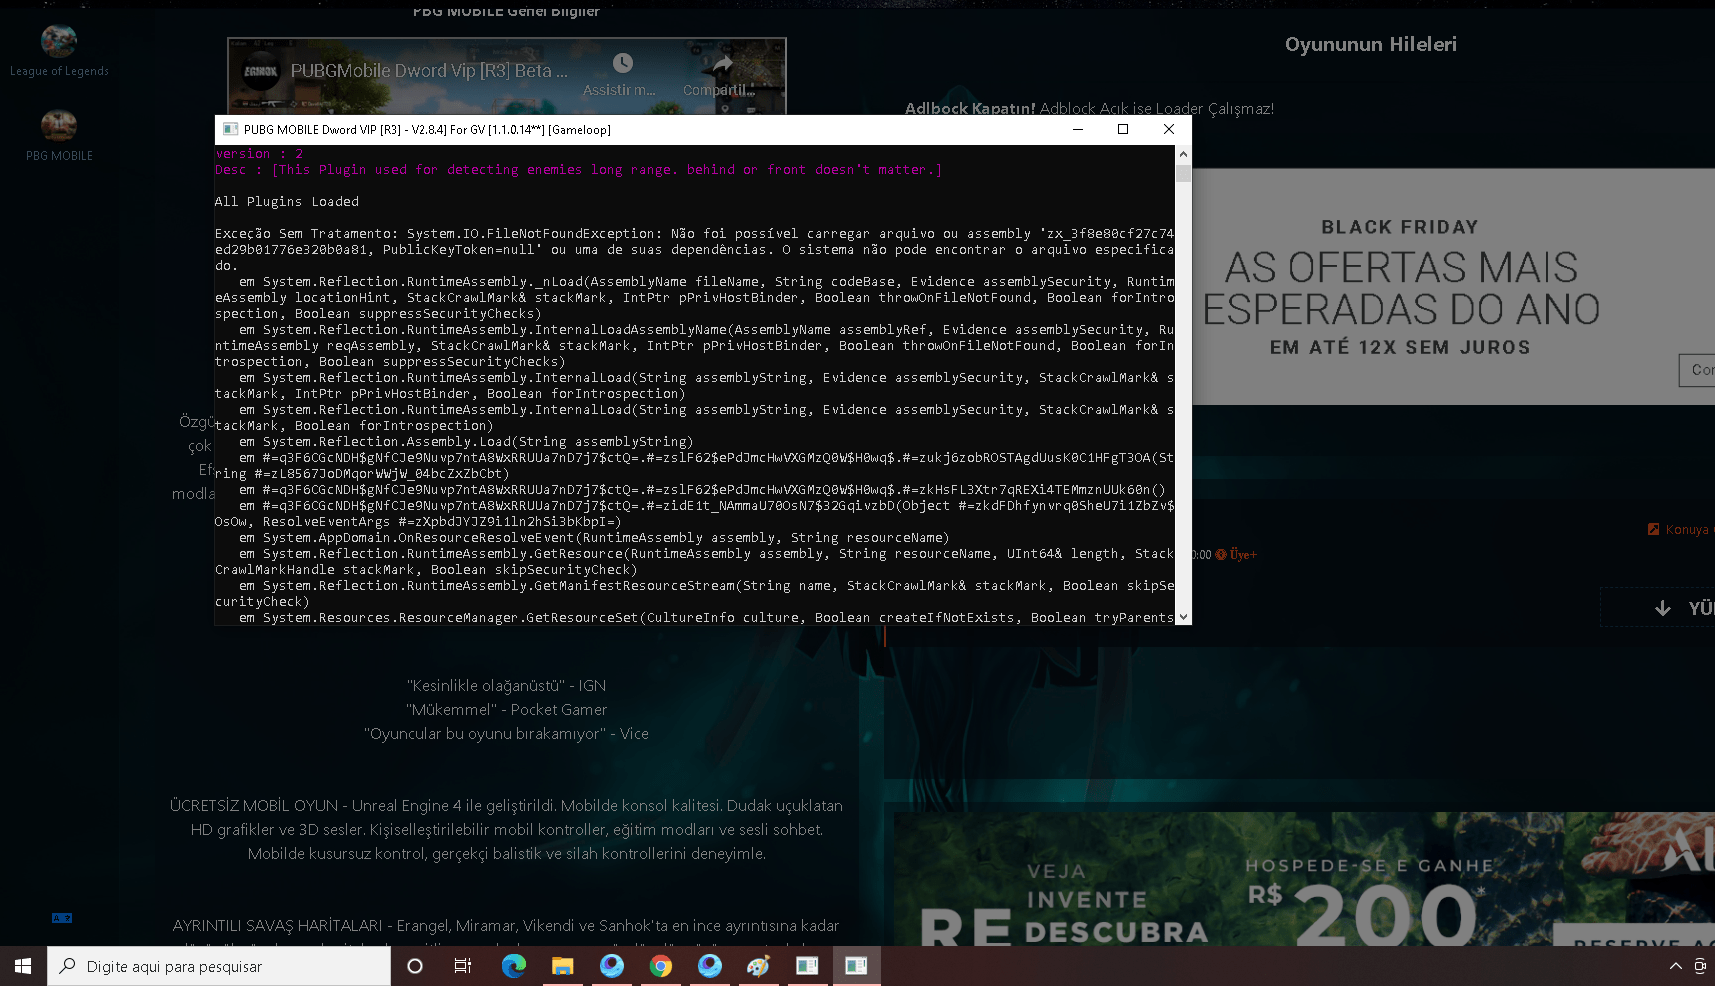This screenshot has width=1715, height=986.
Task: Maximize the PUBG MOBILE Dword VIP window
Action: coord(1123,129)
